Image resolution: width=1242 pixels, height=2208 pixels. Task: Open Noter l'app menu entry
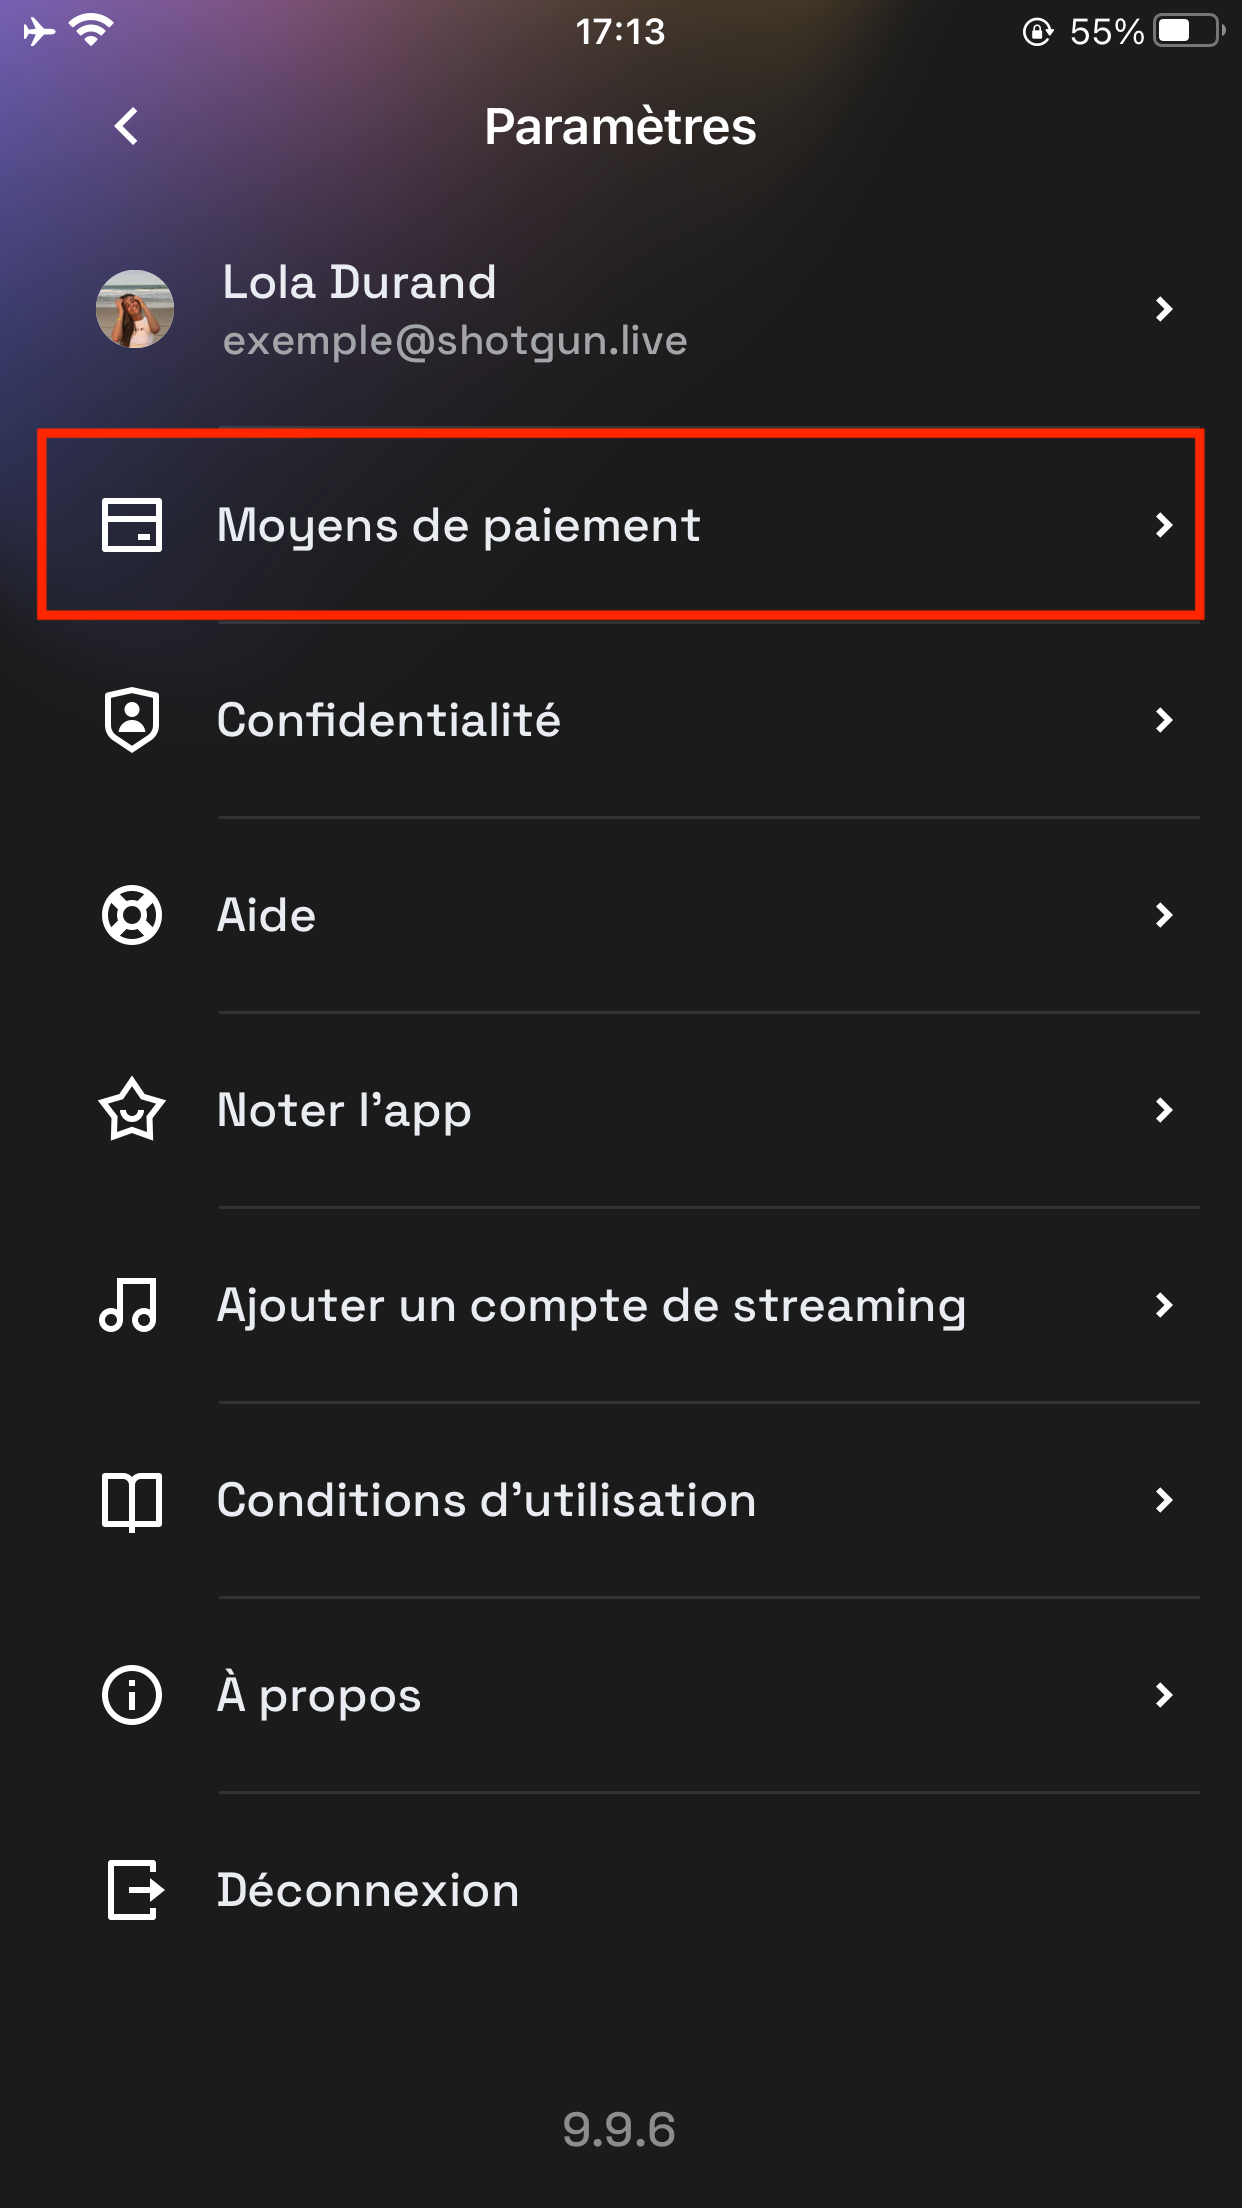pos(620,1110)
